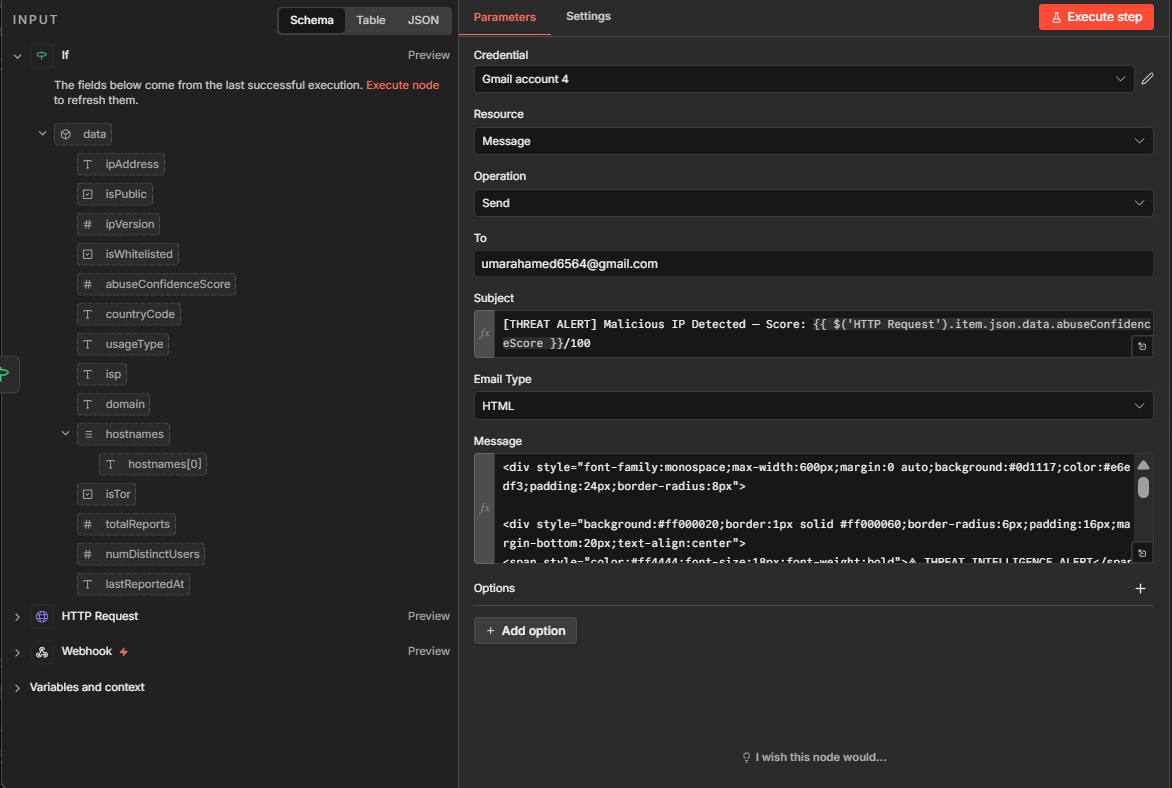Click the If node green icon

click(41, 56)
